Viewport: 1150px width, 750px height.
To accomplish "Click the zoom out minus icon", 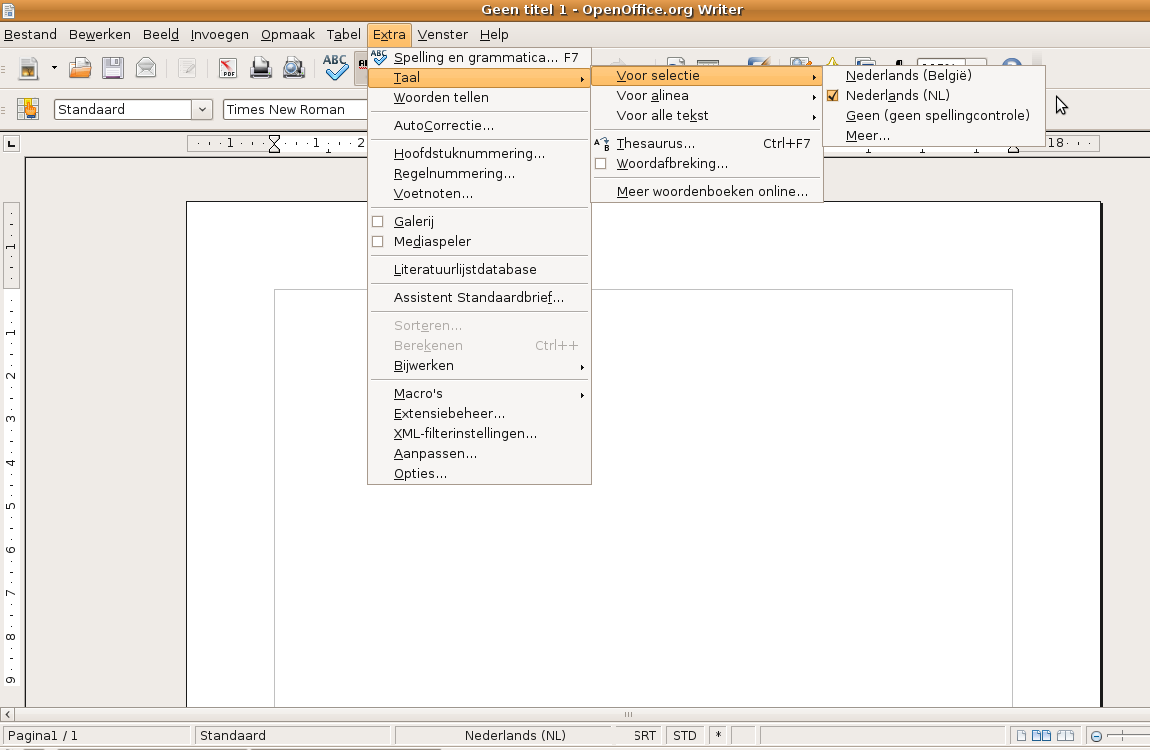I will point(1096,736).
